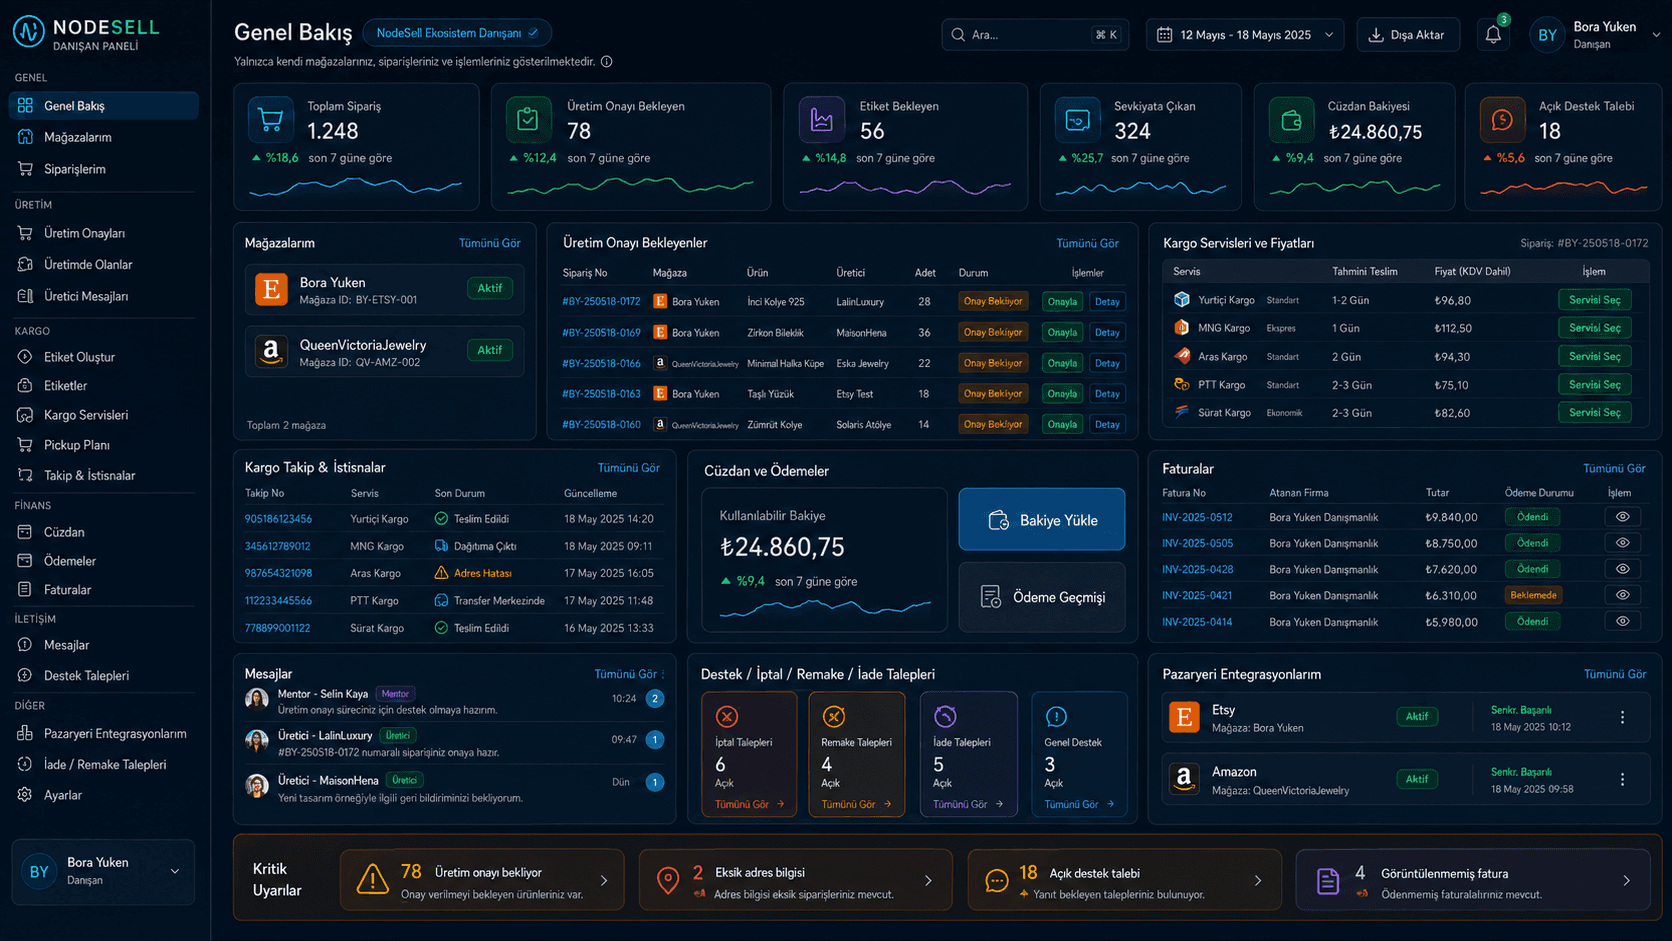Open notifications bell icon
1672x941 pixels.
pos(1493,34)
